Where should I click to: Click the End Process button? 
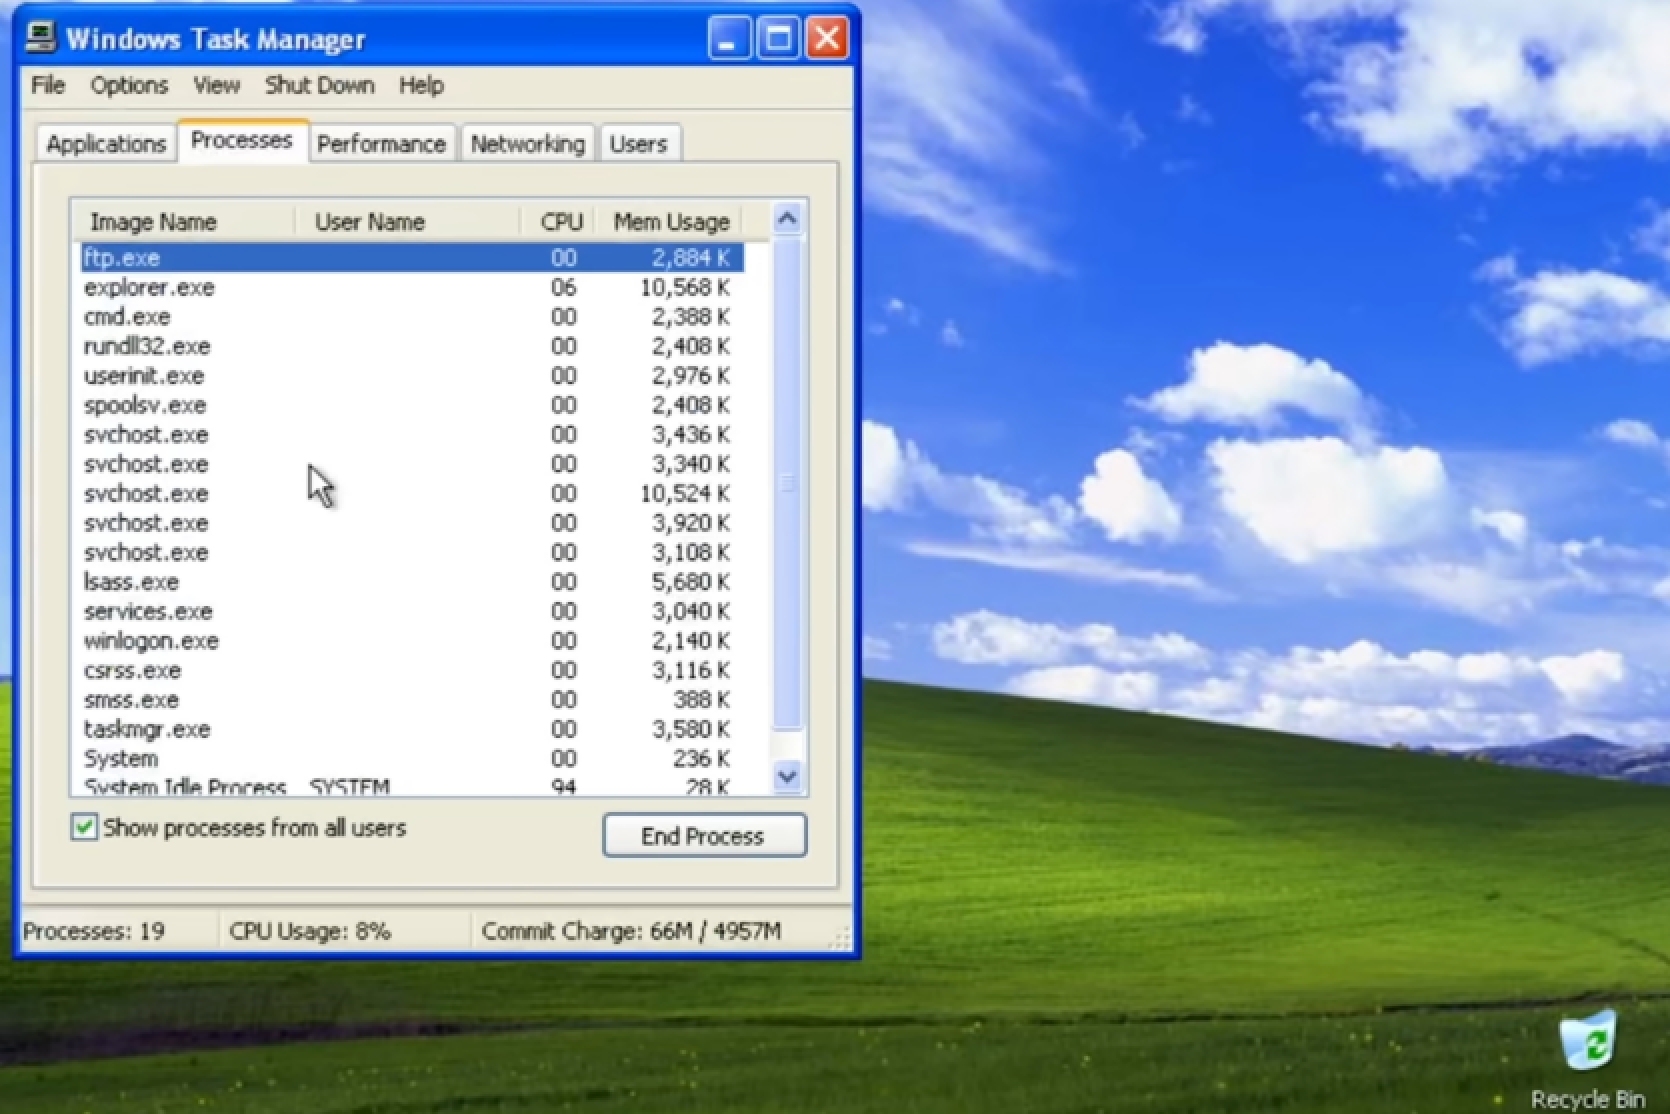[704, 835]
